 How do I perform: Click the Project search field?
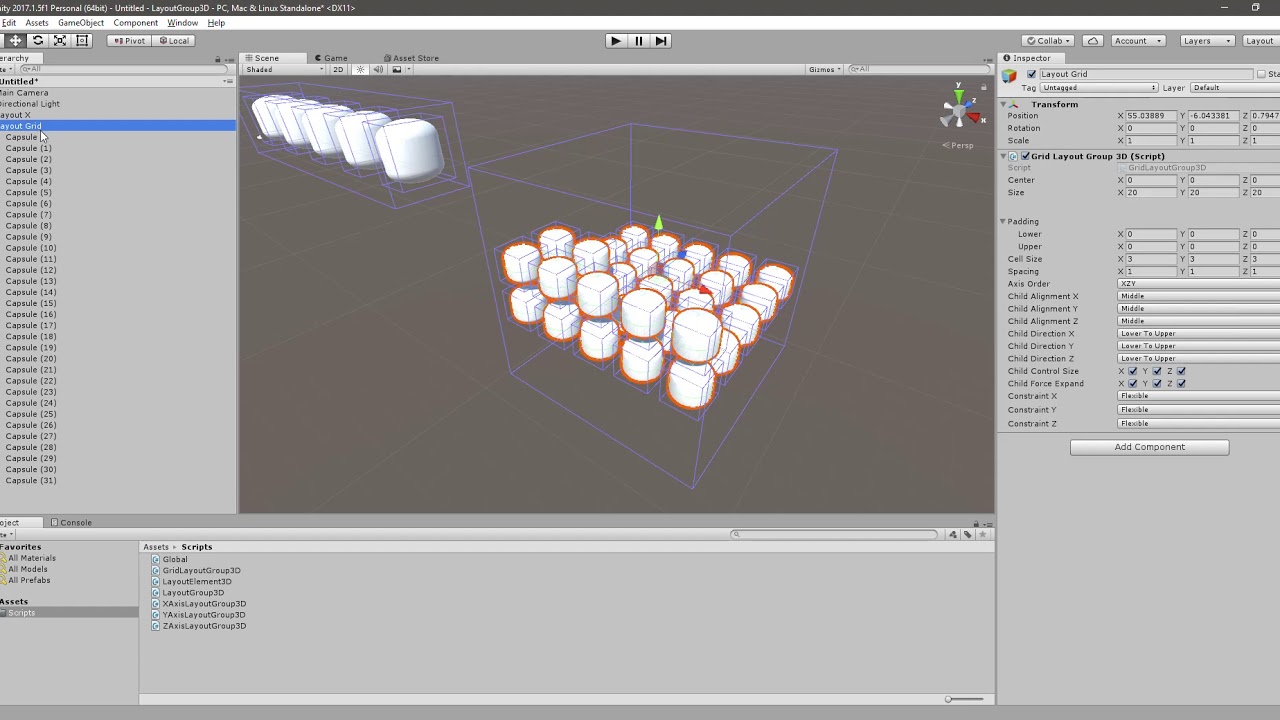pyautogui.click(x=835, y=534)
